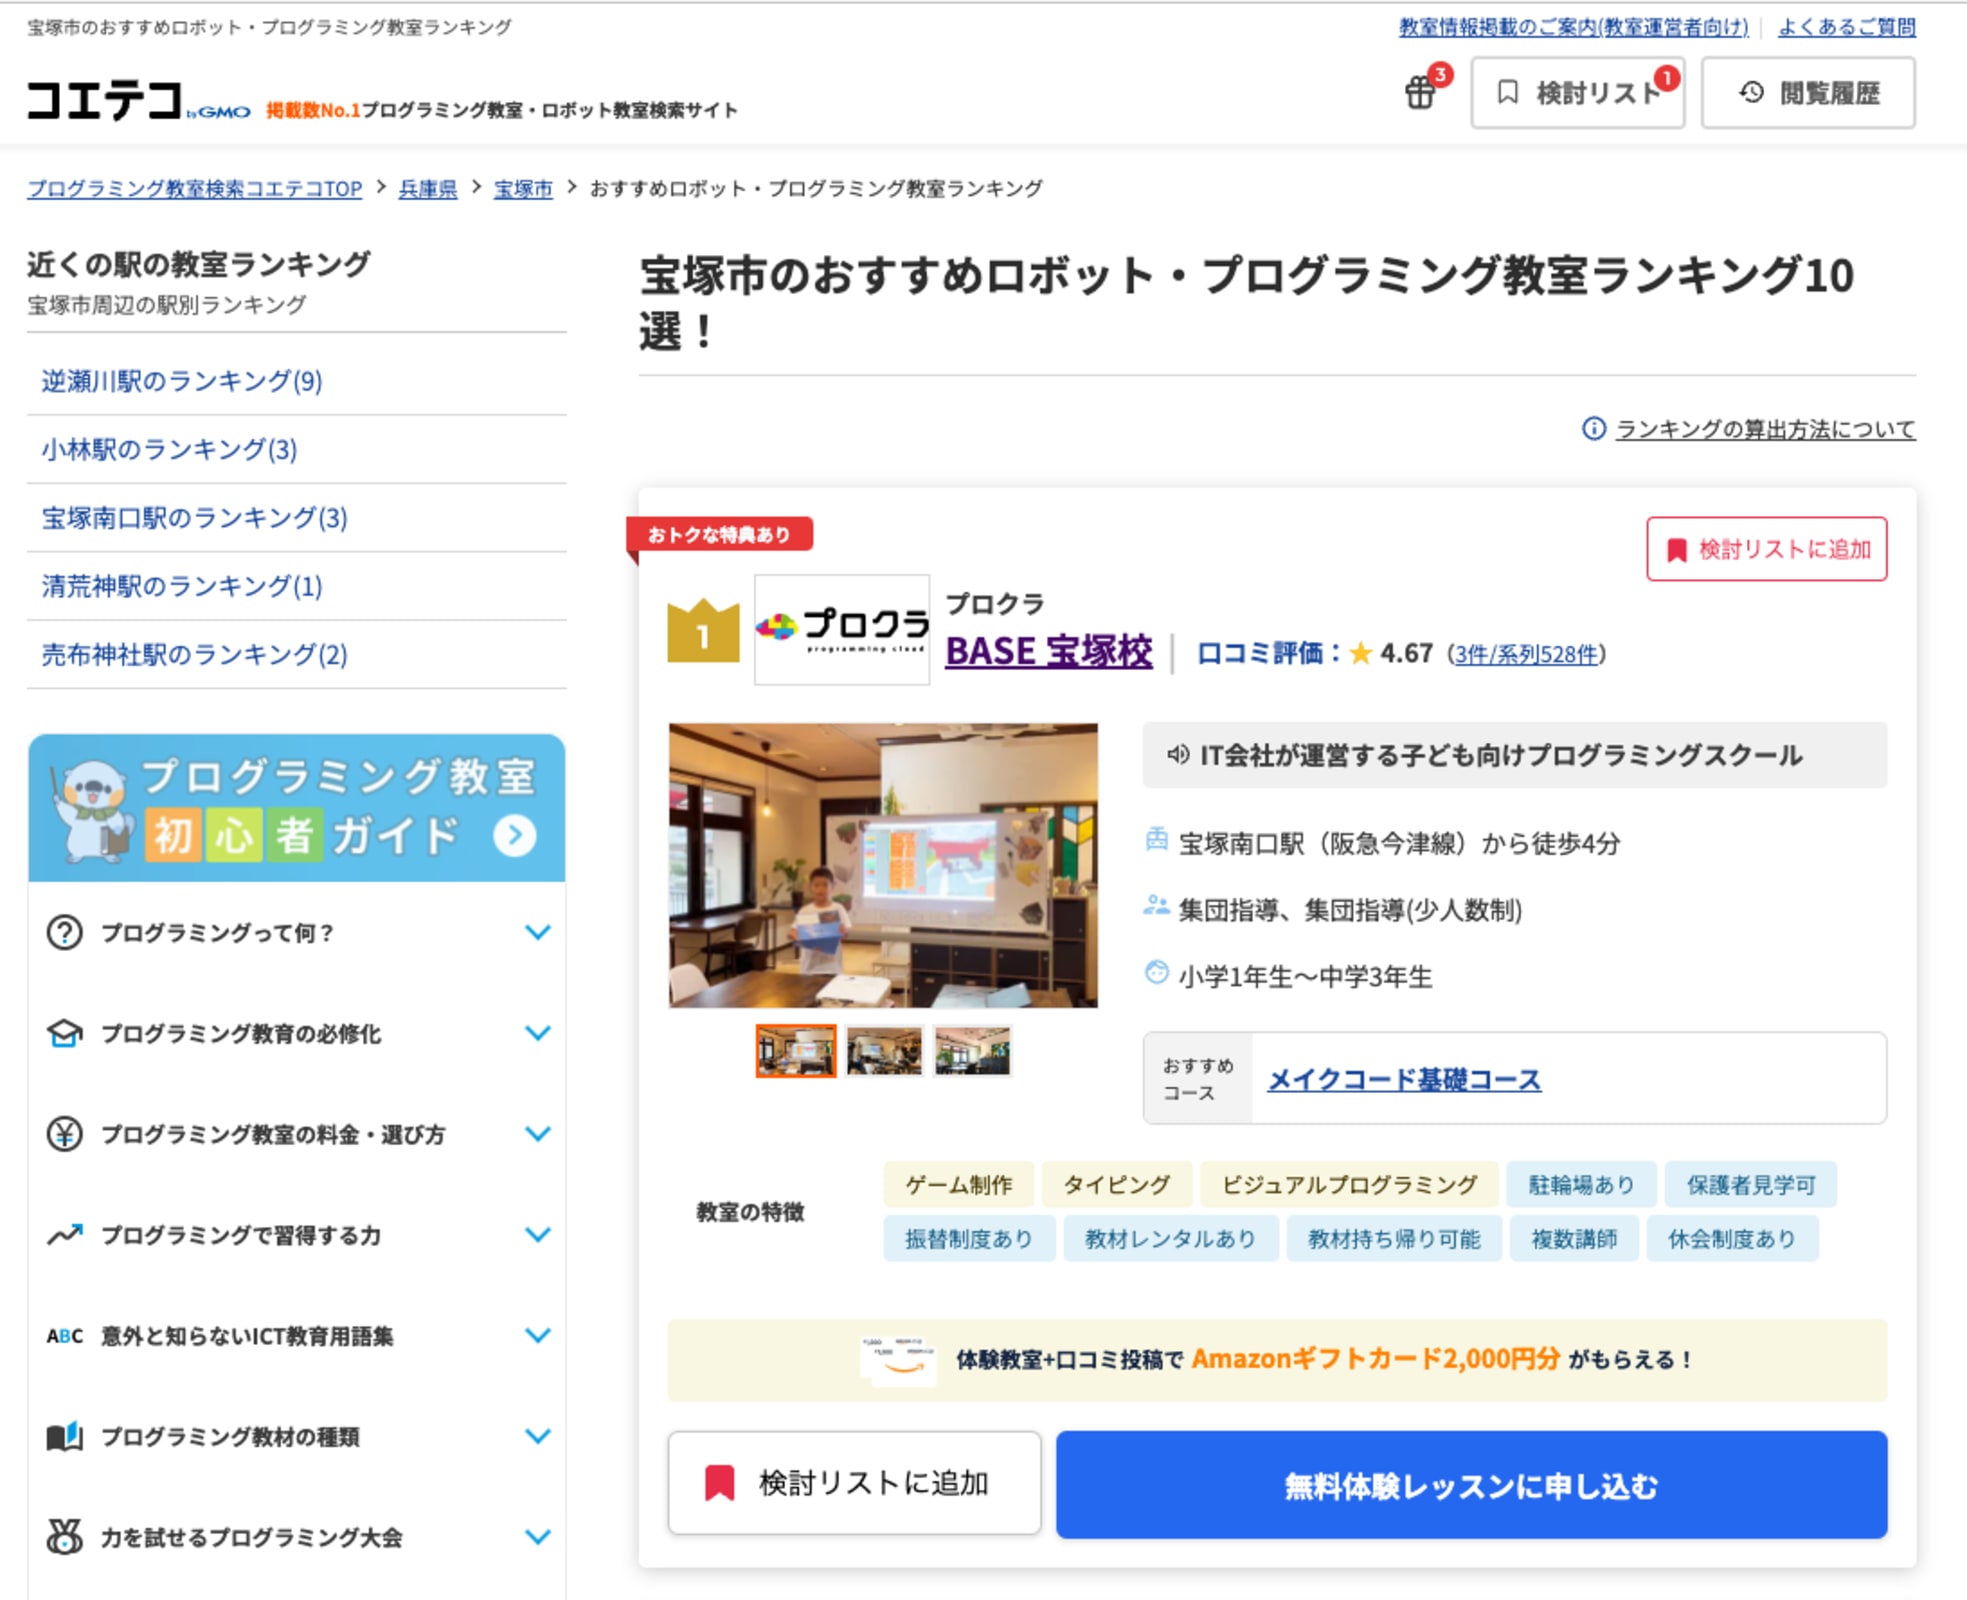
Task: Toggle bottom 検討リストに追加 bookmark button
Action: click(854, 1483)
